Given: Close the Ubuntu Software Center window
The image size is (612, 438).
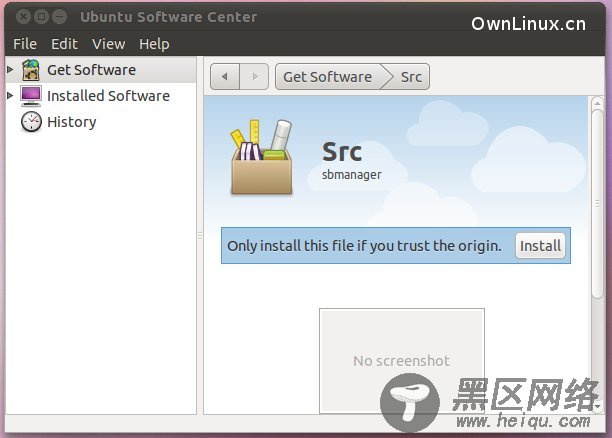Looking at the screenshot, I should click(23, 17).
